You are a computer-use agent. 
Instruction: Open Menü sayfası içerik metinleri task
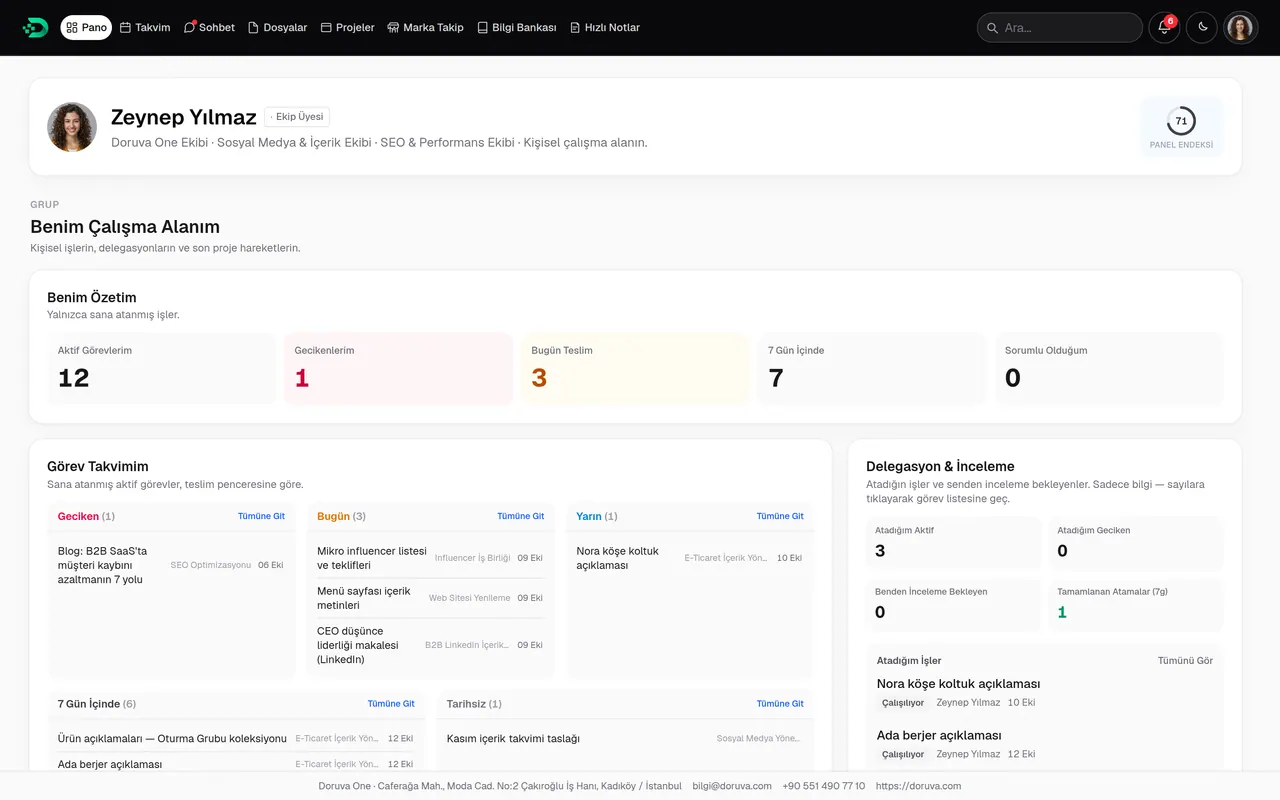pyautogui.click(x=430, y=598)
